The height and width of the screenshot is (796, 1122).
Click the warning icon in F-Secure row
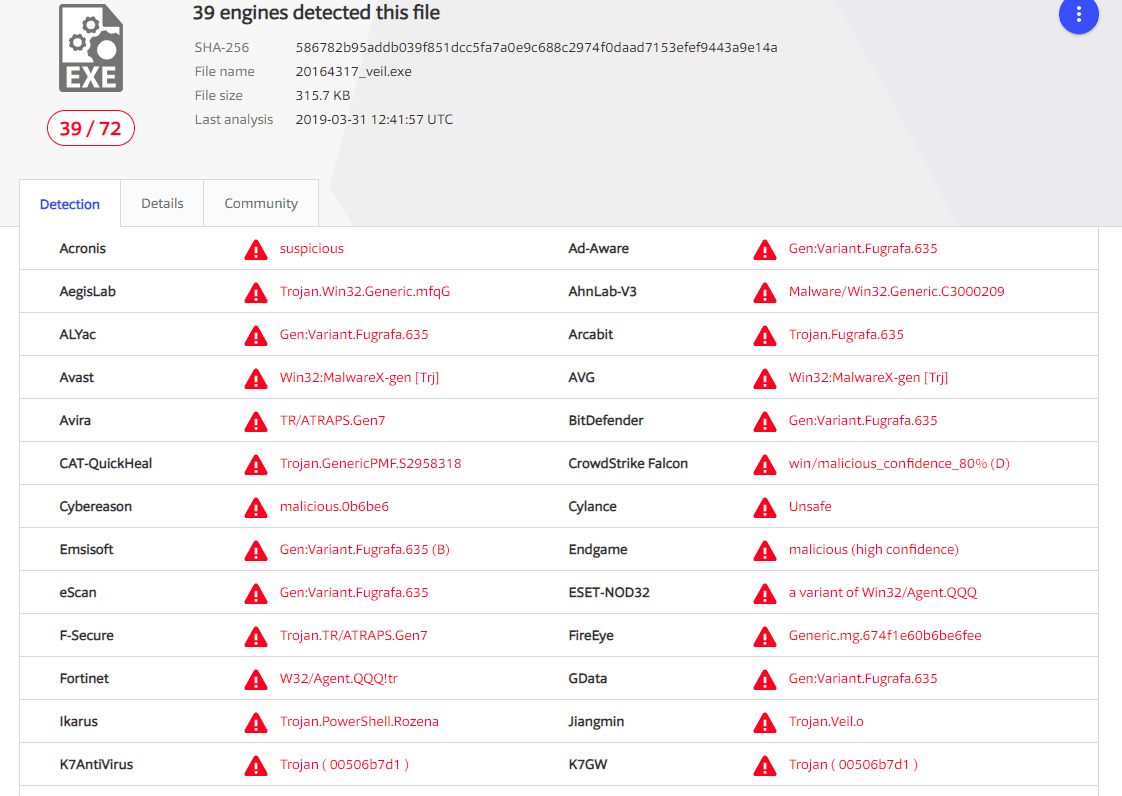255,636
